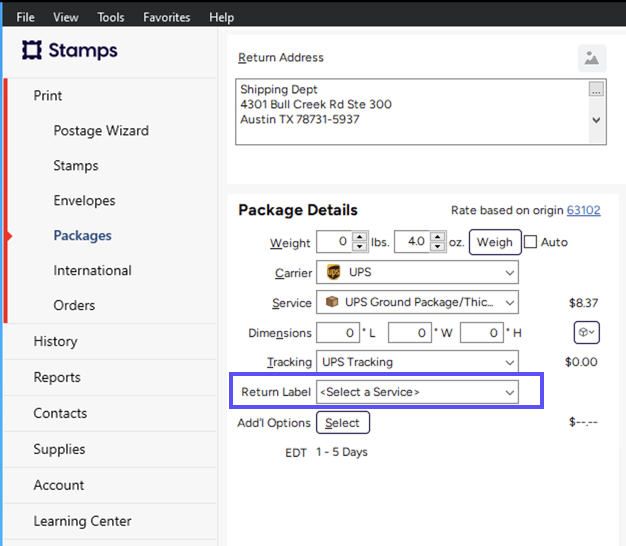Select Print in the sidebar
626x546 pixels.
click(x=48, y=96)
